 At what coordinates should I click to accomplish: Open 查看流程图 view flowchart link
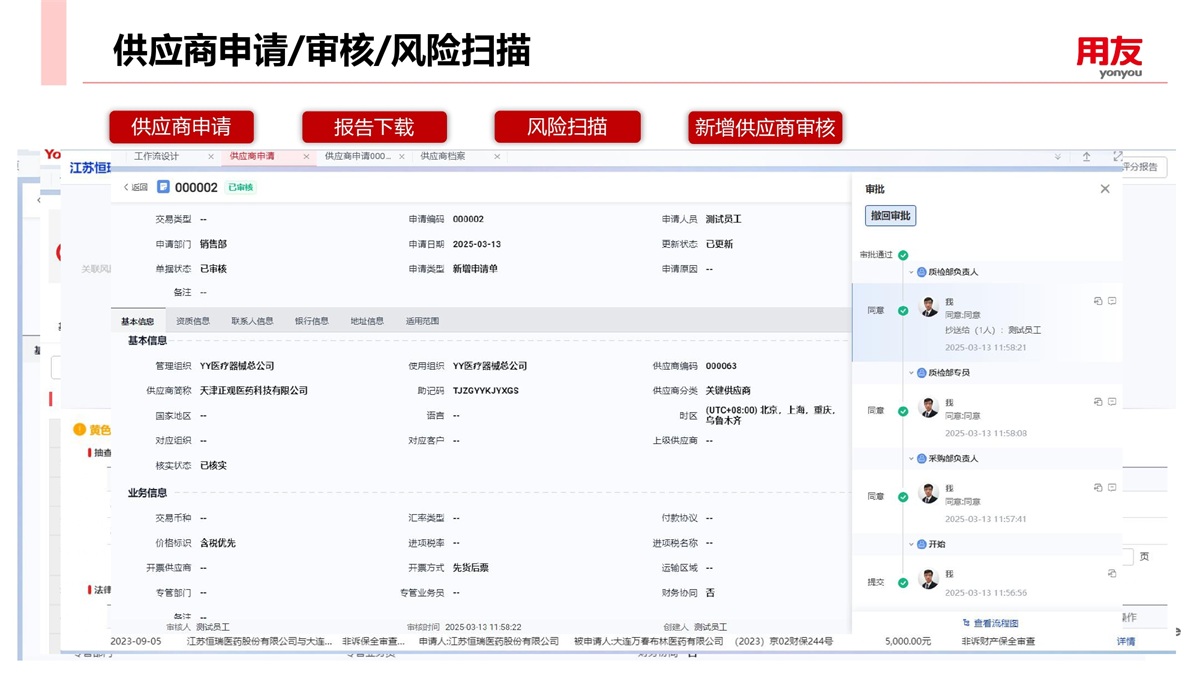click(990, 623)
